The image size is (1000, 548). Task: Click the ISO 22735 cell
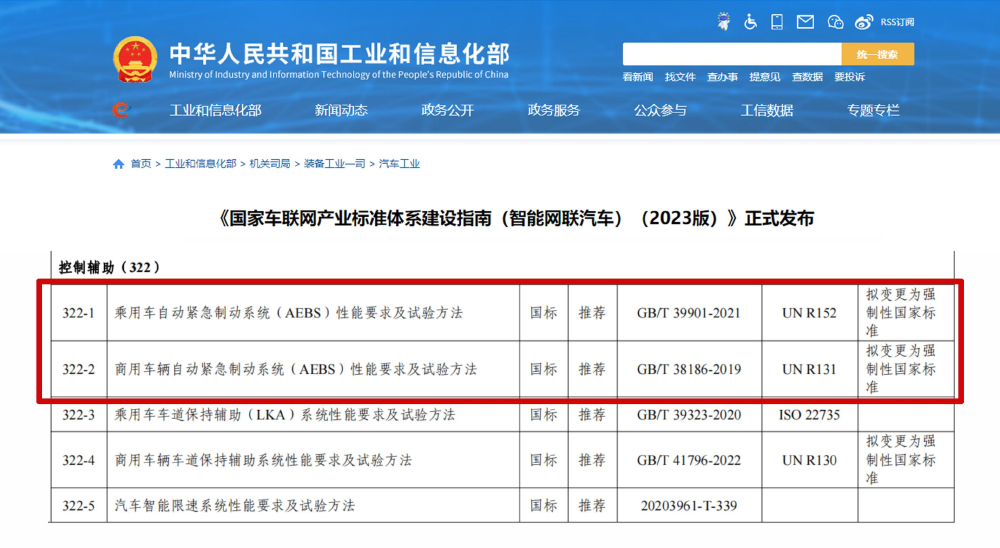809,415
